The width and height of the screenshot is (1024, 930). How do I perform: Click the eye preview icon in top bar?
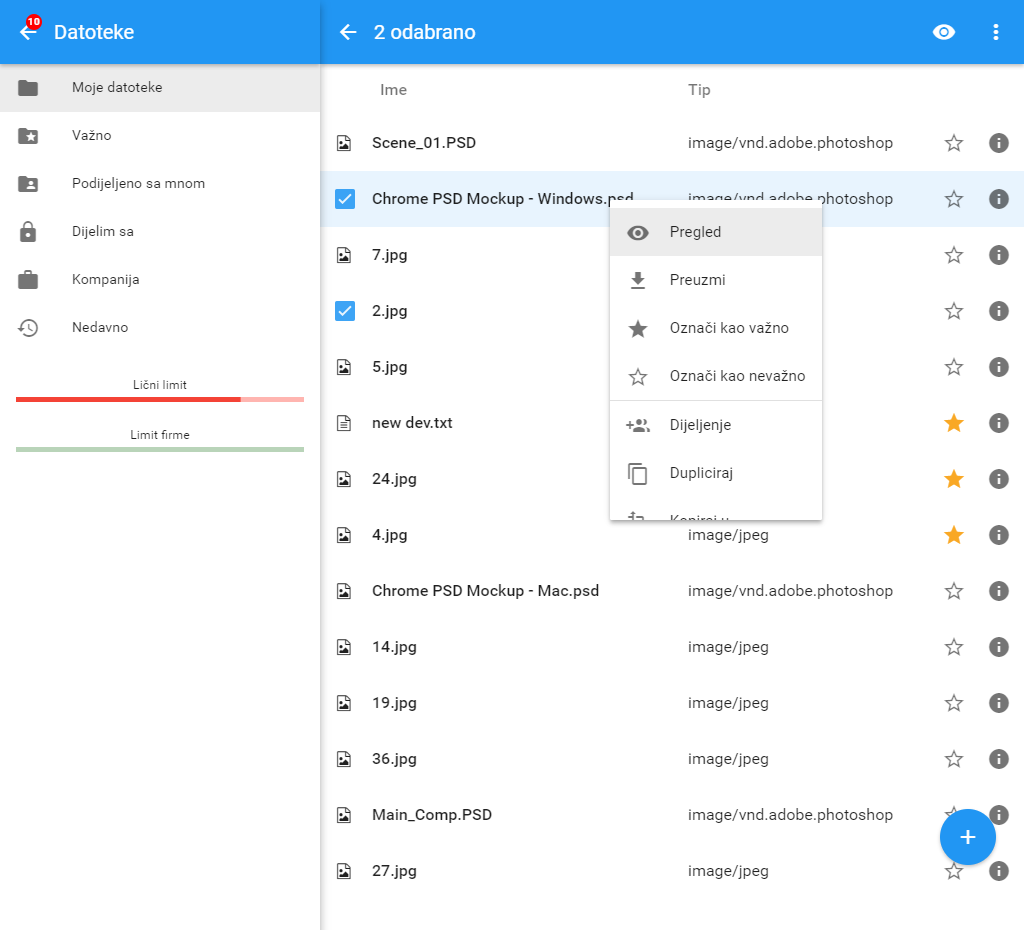click(x=944, y=32)
